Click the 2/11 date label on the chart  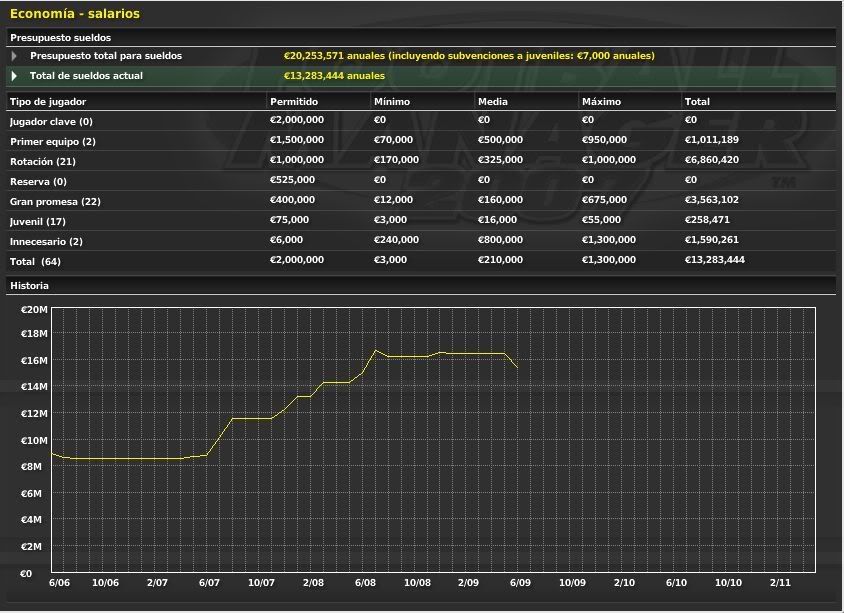pyautogui.click(x=780, y=583)
